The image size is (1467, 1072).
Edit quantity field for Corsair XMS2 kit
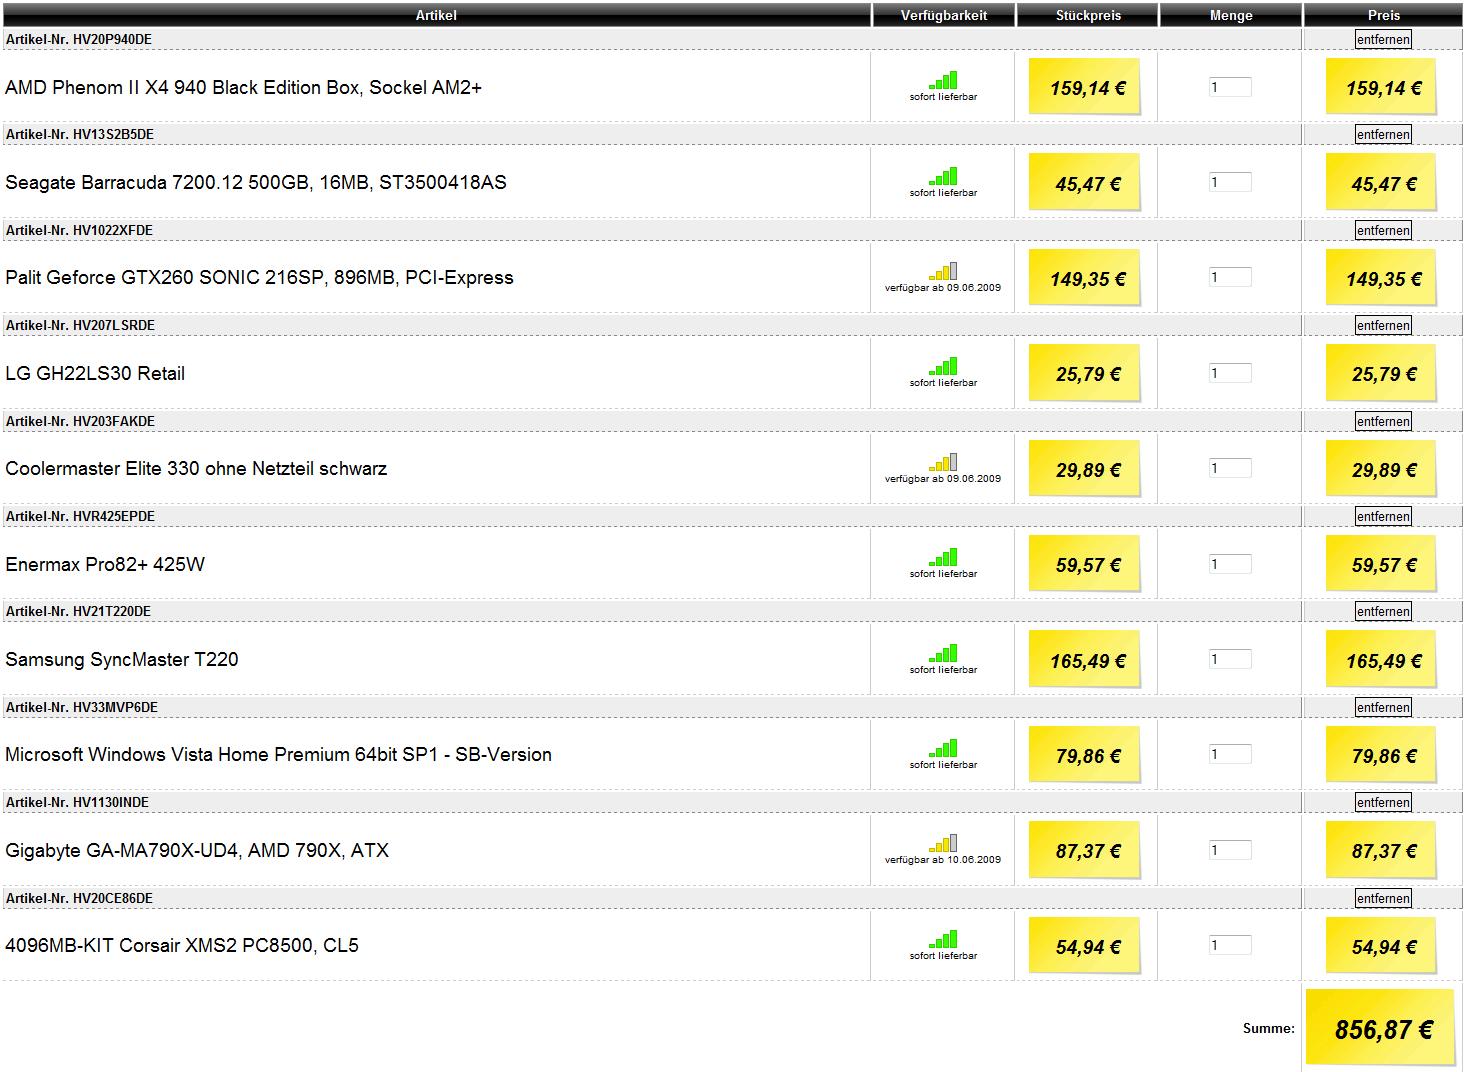point(1230,945)
